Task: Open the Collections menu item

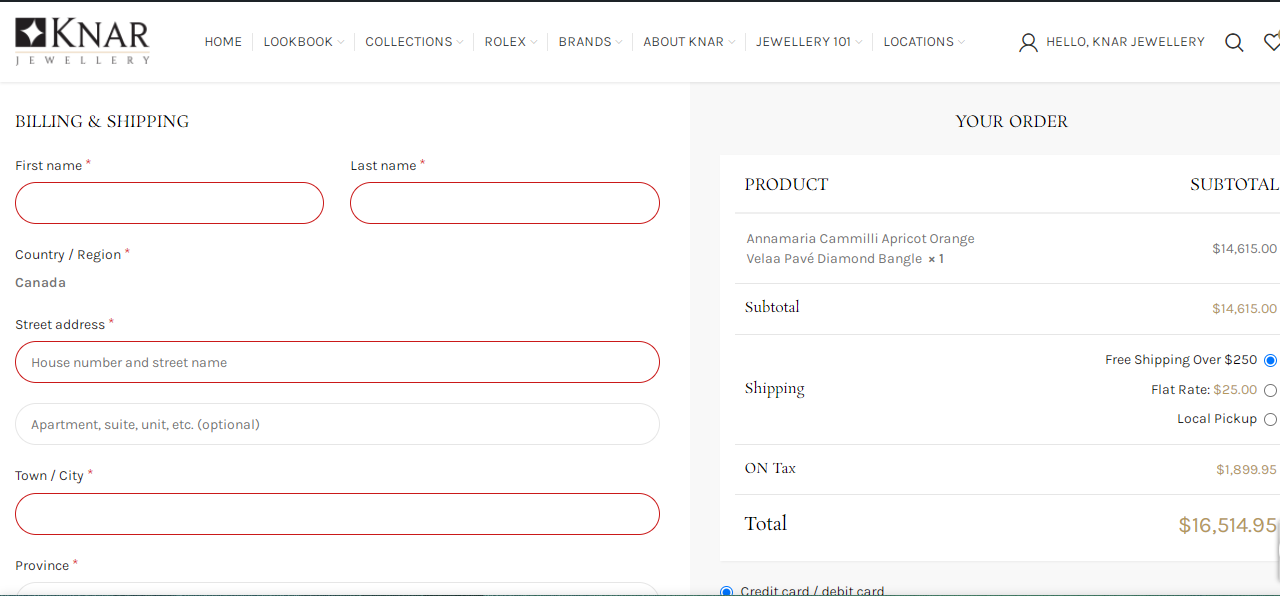Action: (408, 42)
